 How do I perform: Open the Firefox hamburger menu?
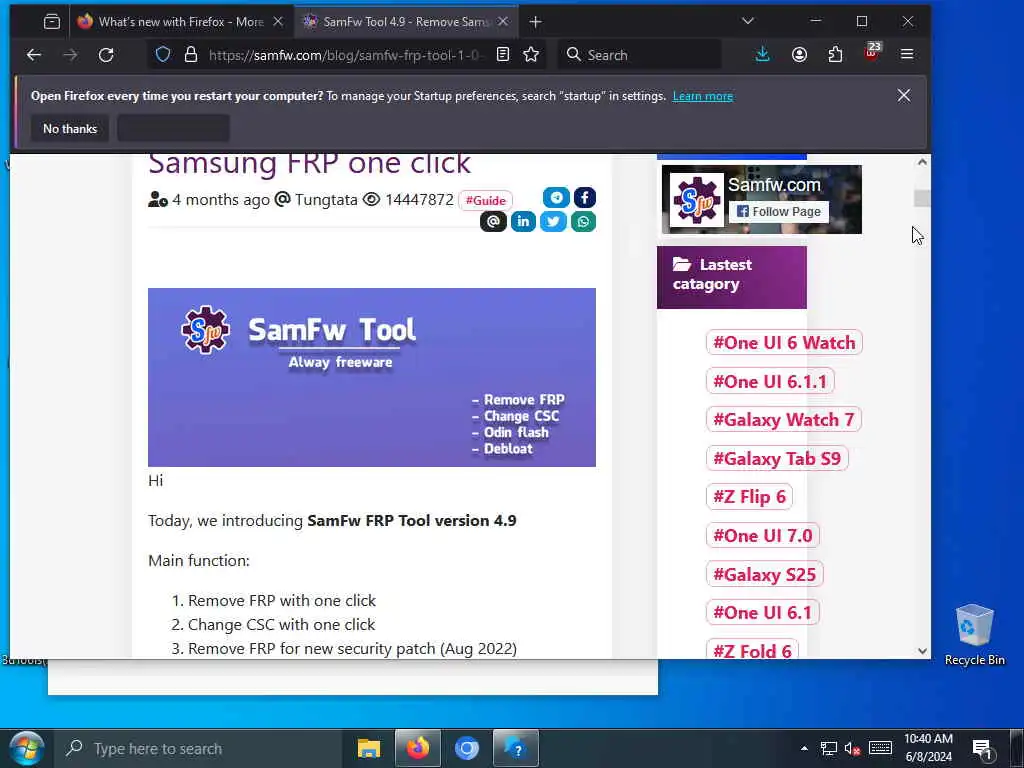[907, 55]
